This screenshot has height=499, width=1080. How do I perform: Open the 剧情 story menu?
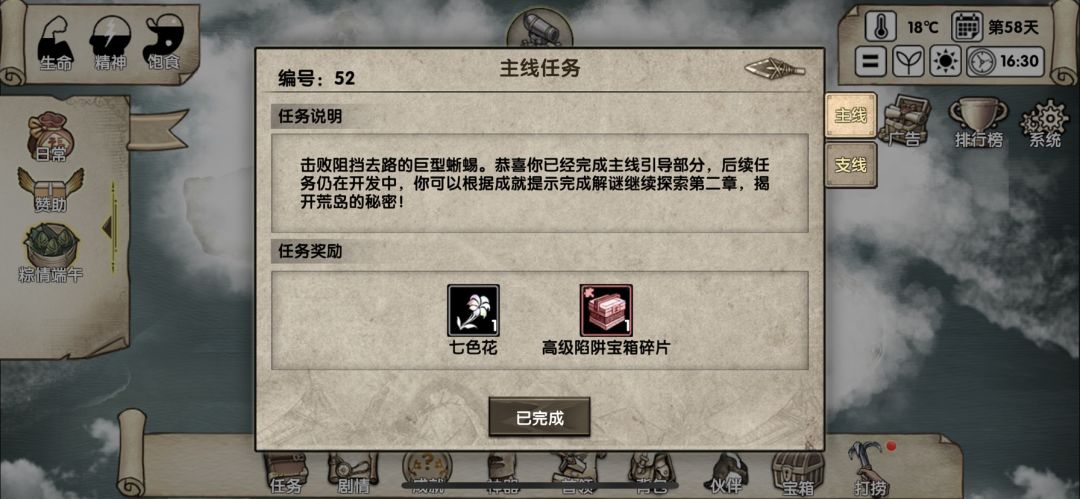point(353,474)
